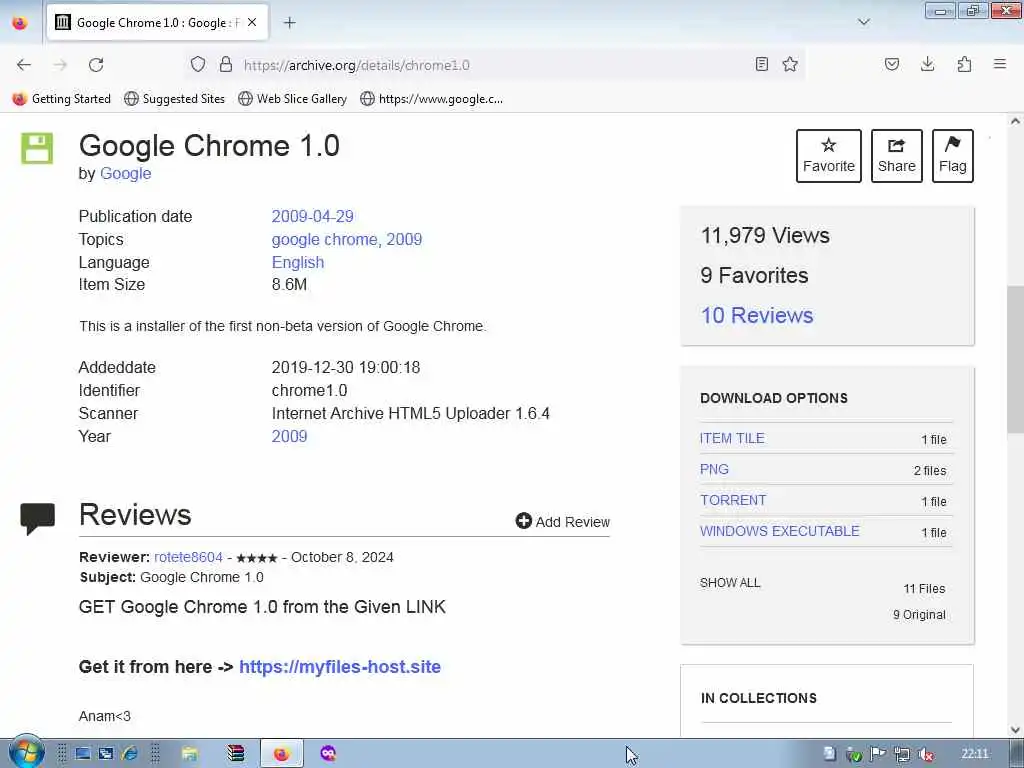
Task: Open Internet Explorer quick launch icon
Action: [130, 754]
